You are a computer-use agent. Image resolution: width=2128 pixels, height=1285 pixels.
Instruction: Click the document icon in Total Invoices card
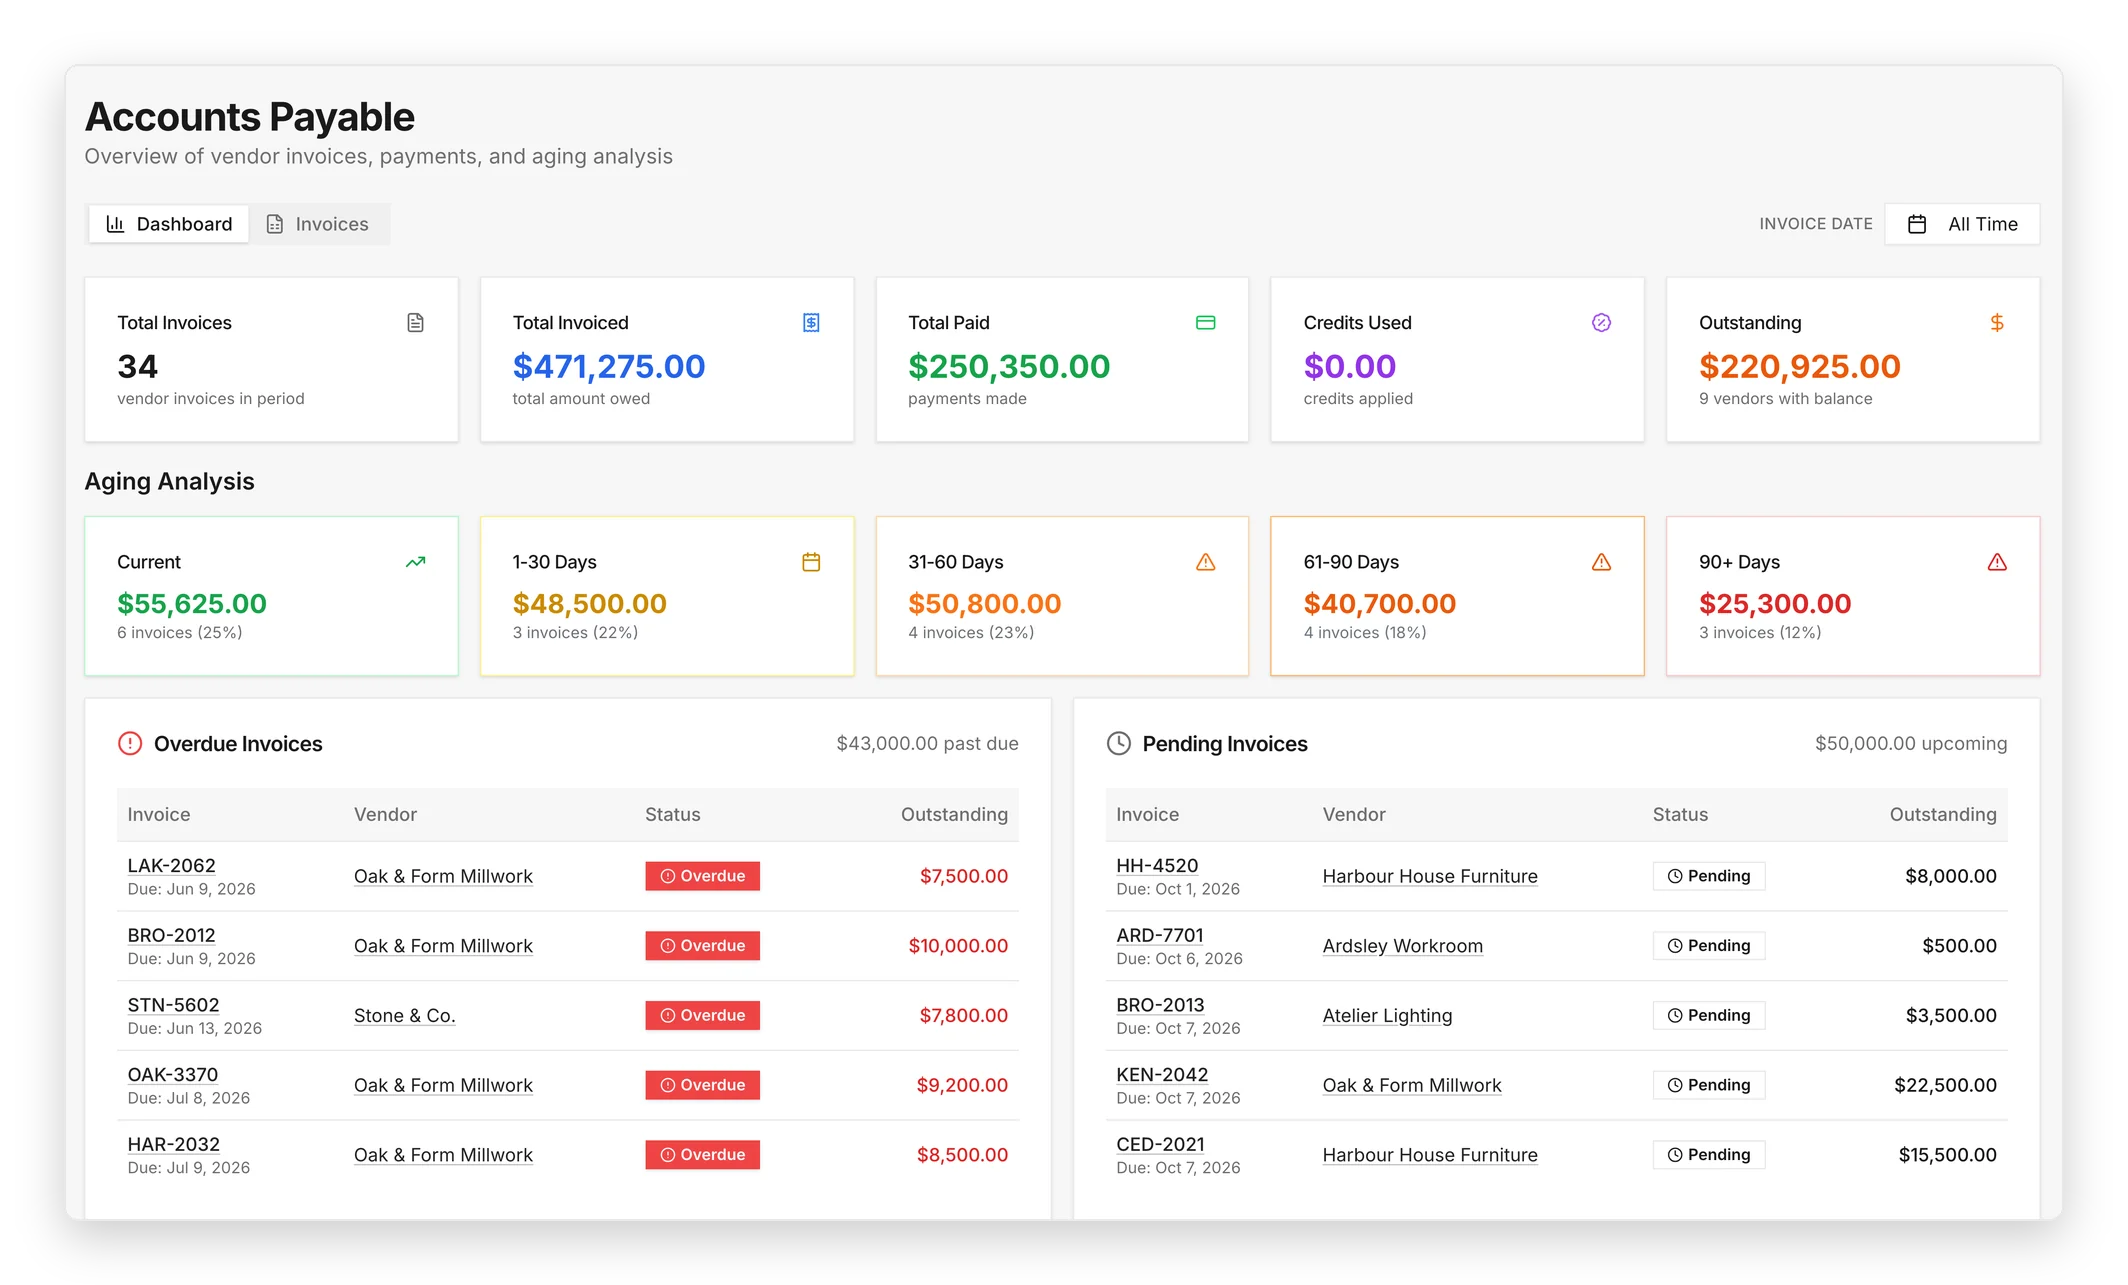pos(415,322)
